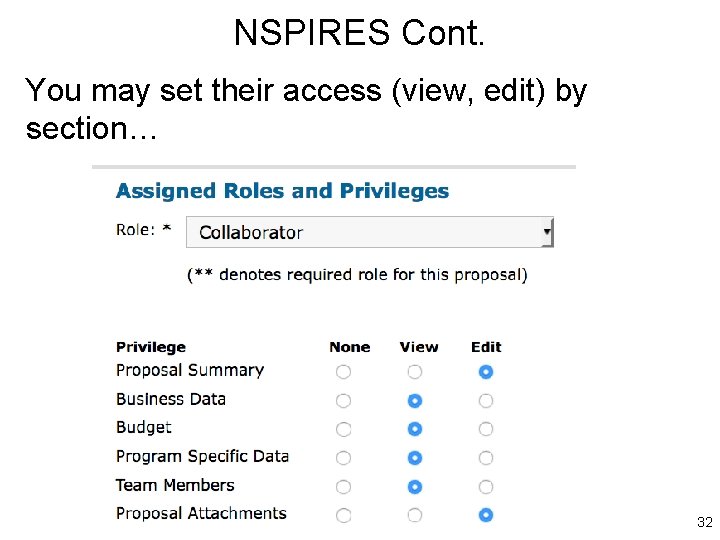Set Business Data privilege to None
720x540 pixels.
[344, 401]
